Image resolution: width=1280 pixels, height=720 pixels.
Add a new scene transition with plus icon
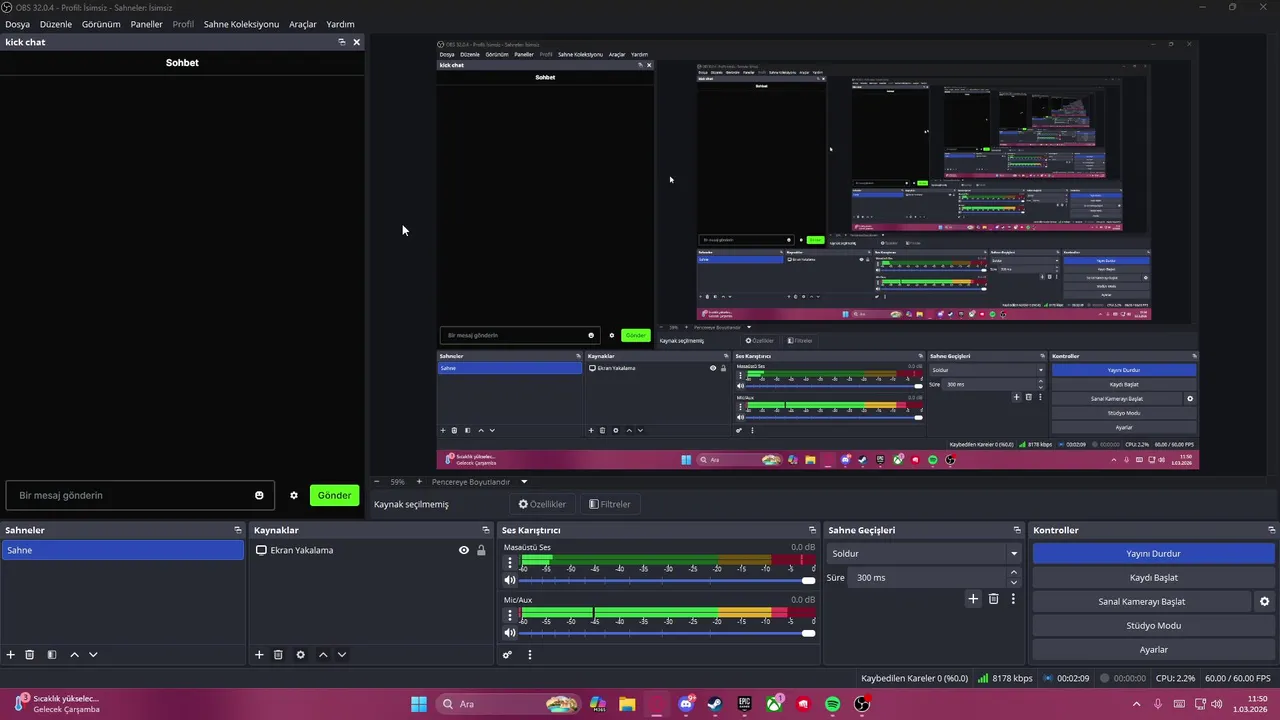(973, 599)
